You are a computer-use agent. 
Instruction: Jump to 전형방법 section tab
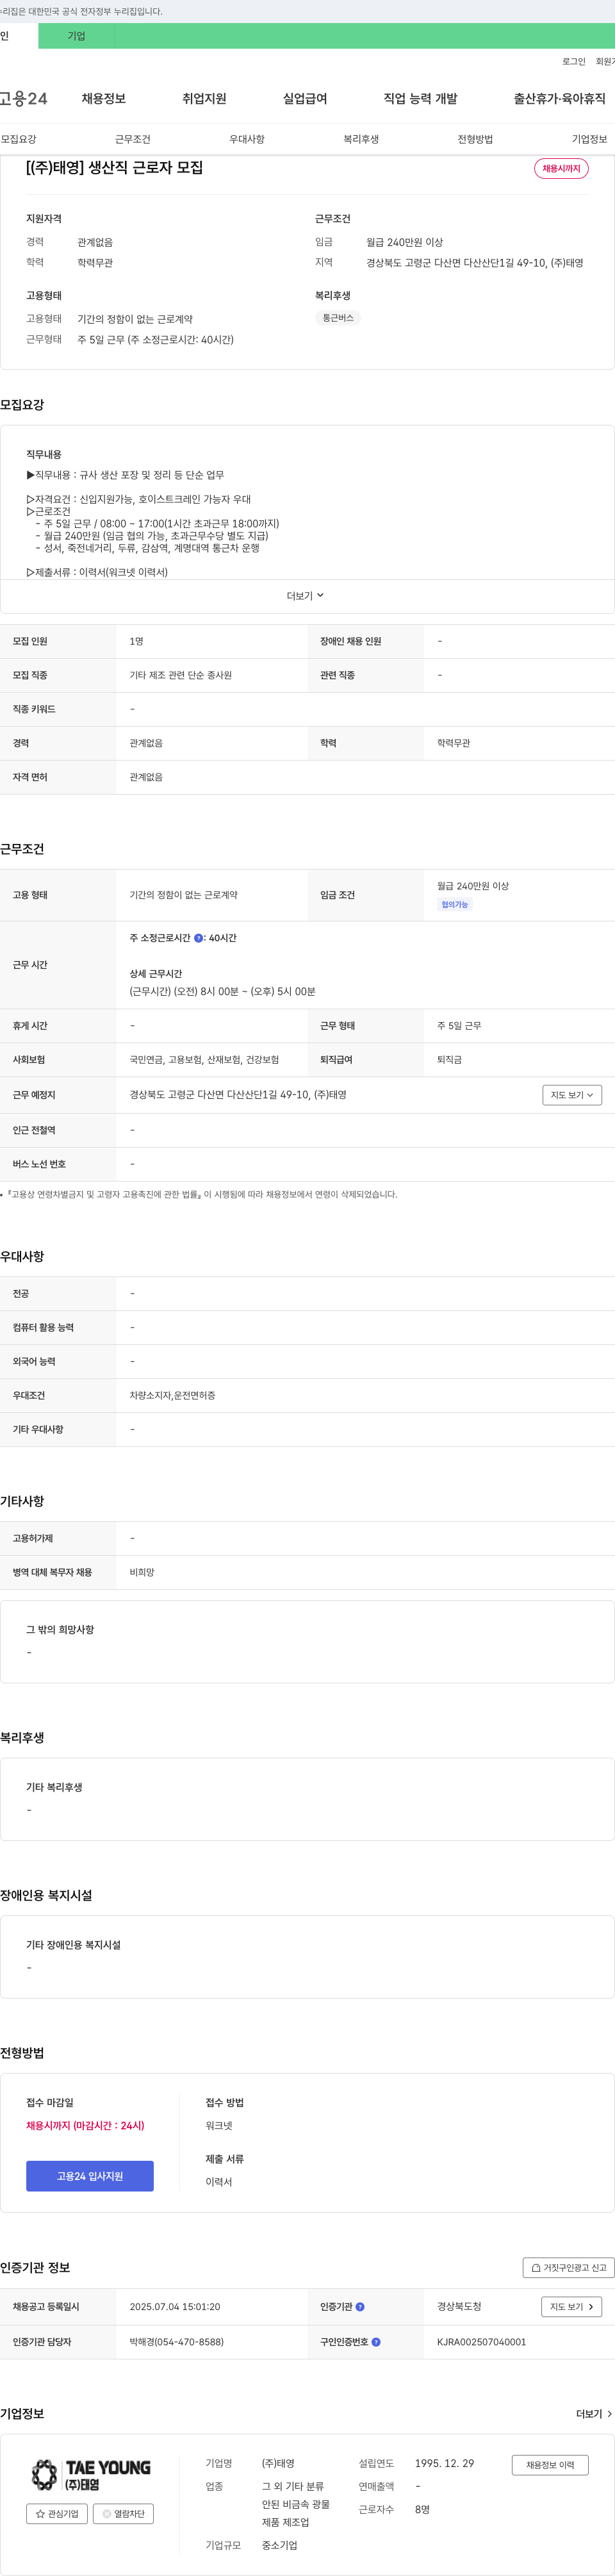475,139
